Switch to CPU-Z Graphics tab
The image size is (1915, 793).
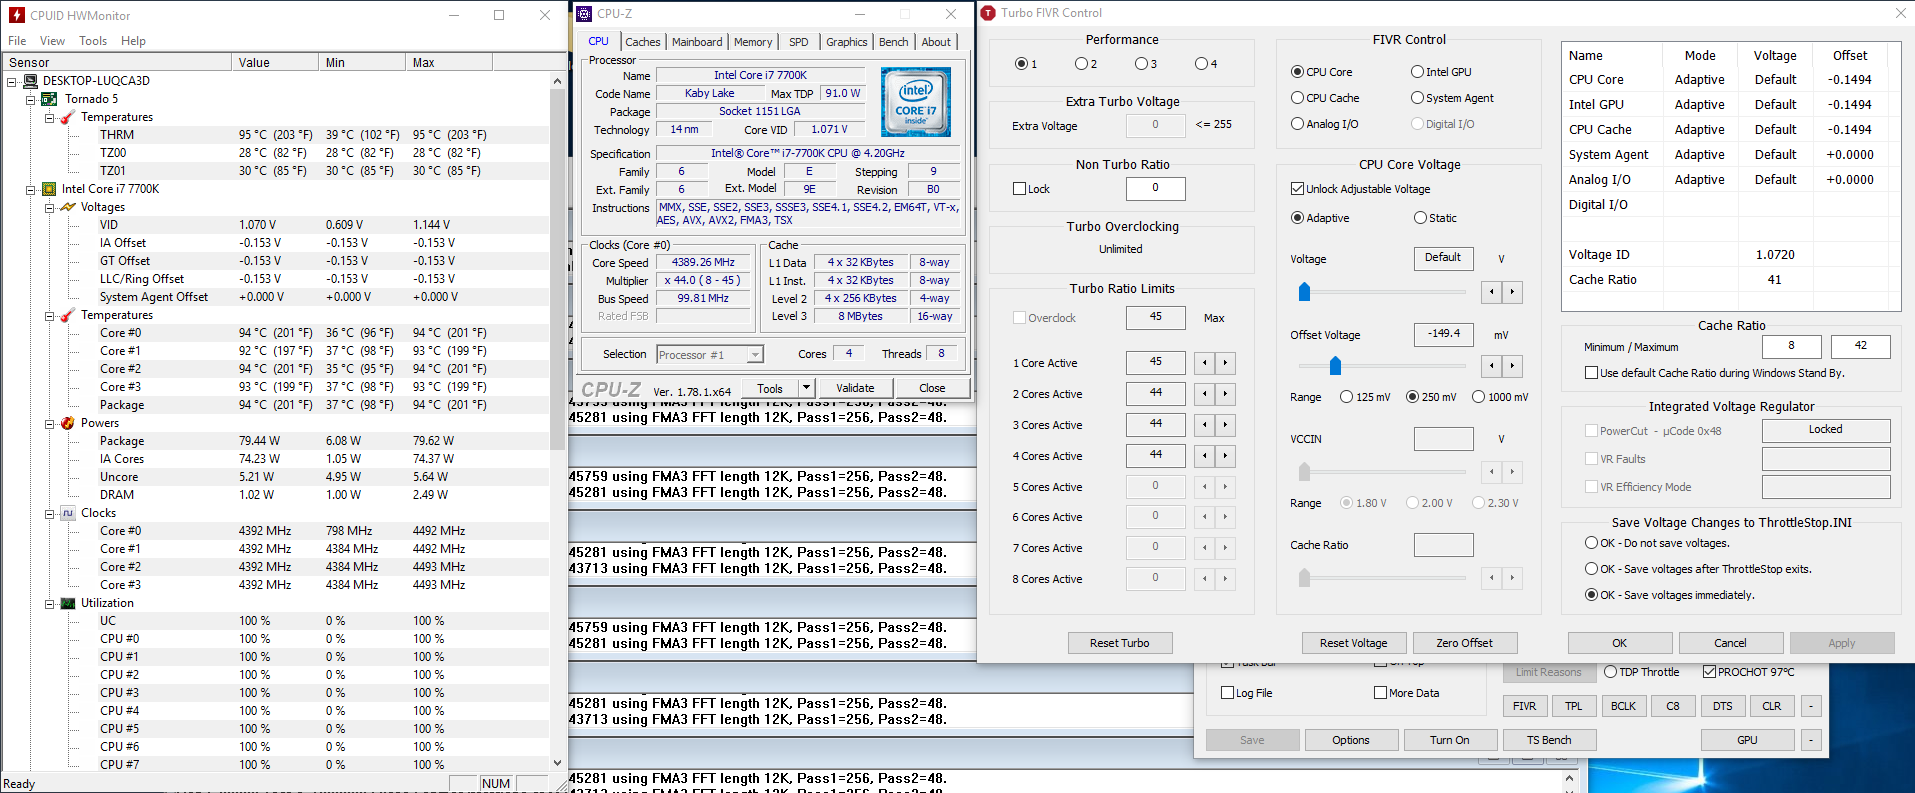point(847,42)
